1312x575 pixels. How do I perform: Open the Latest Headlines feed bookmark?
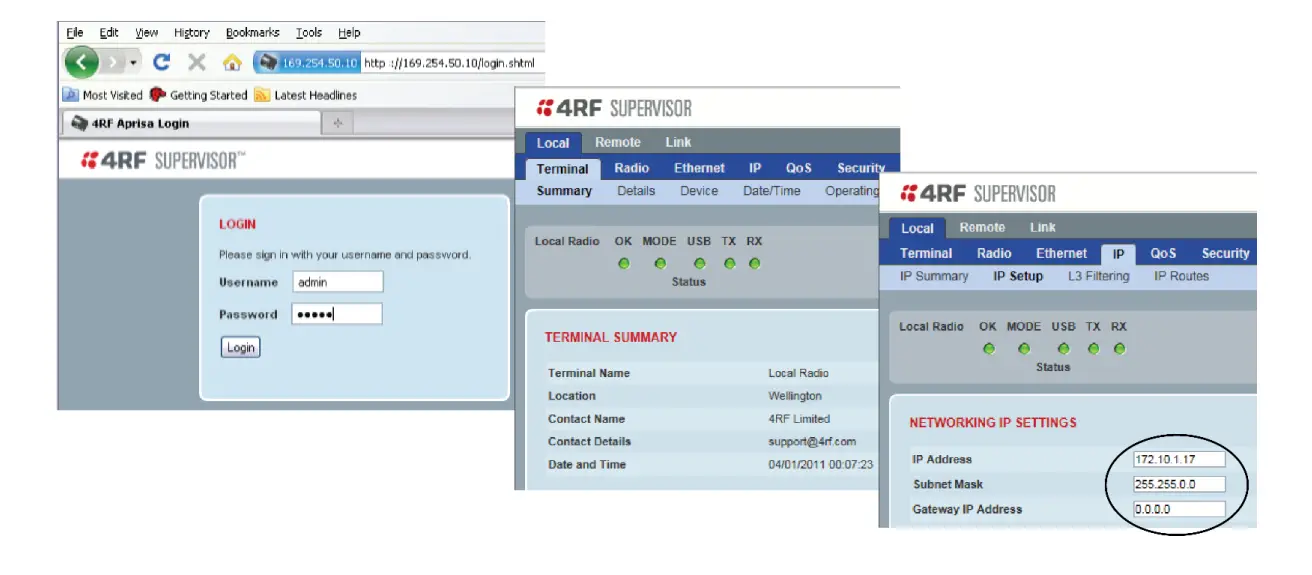(x=305, y=95)
